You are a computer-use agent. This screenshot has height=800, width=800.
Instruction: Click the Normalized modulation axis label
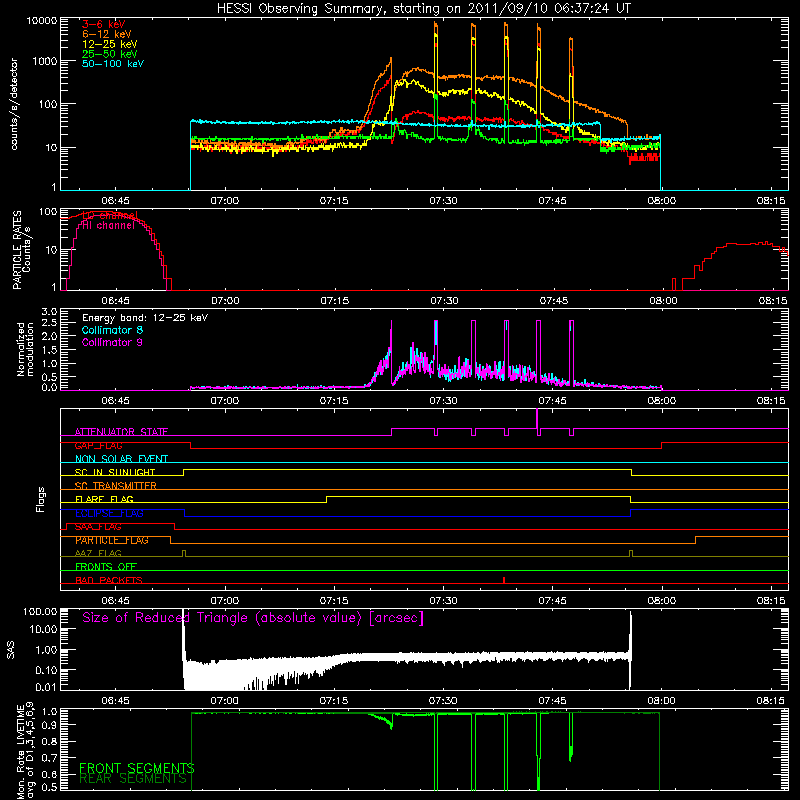coord(25,349)
